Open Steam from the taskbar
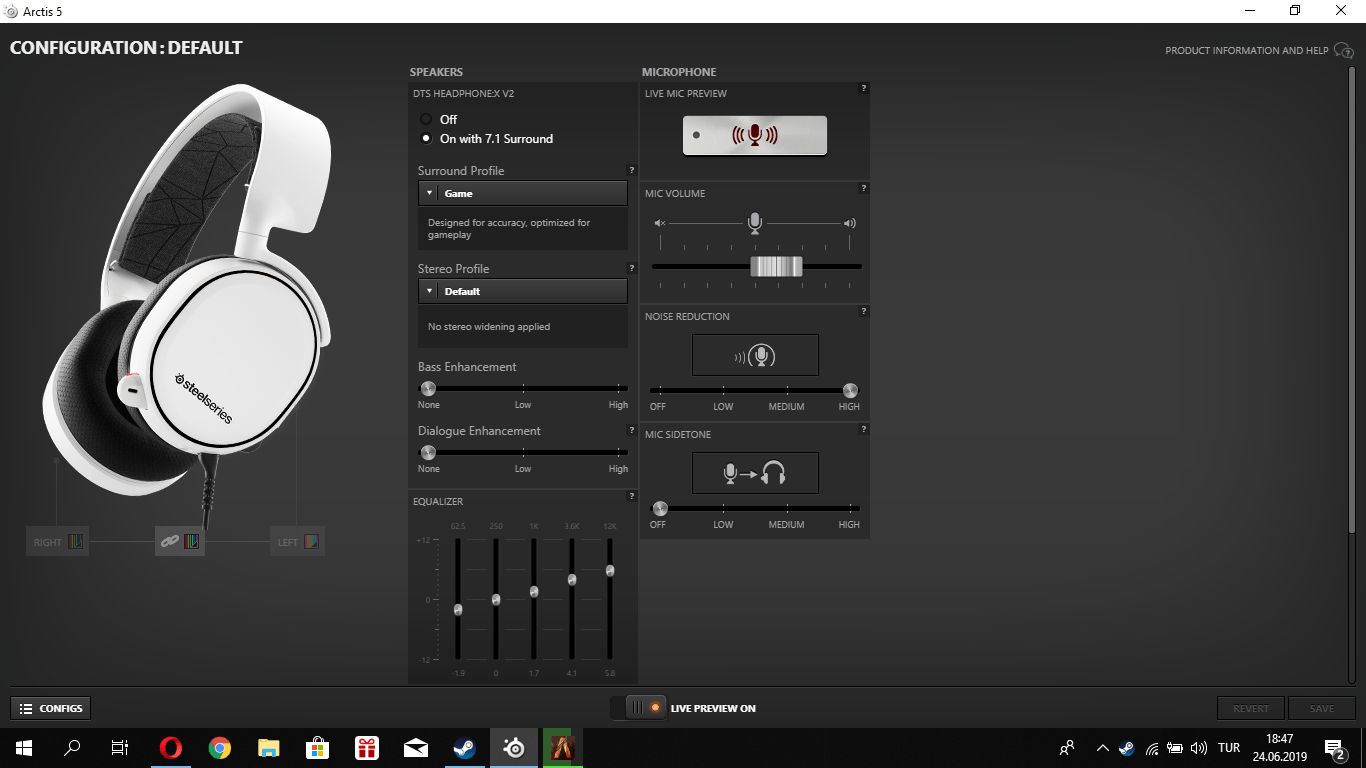1366x768 pixels. pyautogui.click(x=465, y=748)
